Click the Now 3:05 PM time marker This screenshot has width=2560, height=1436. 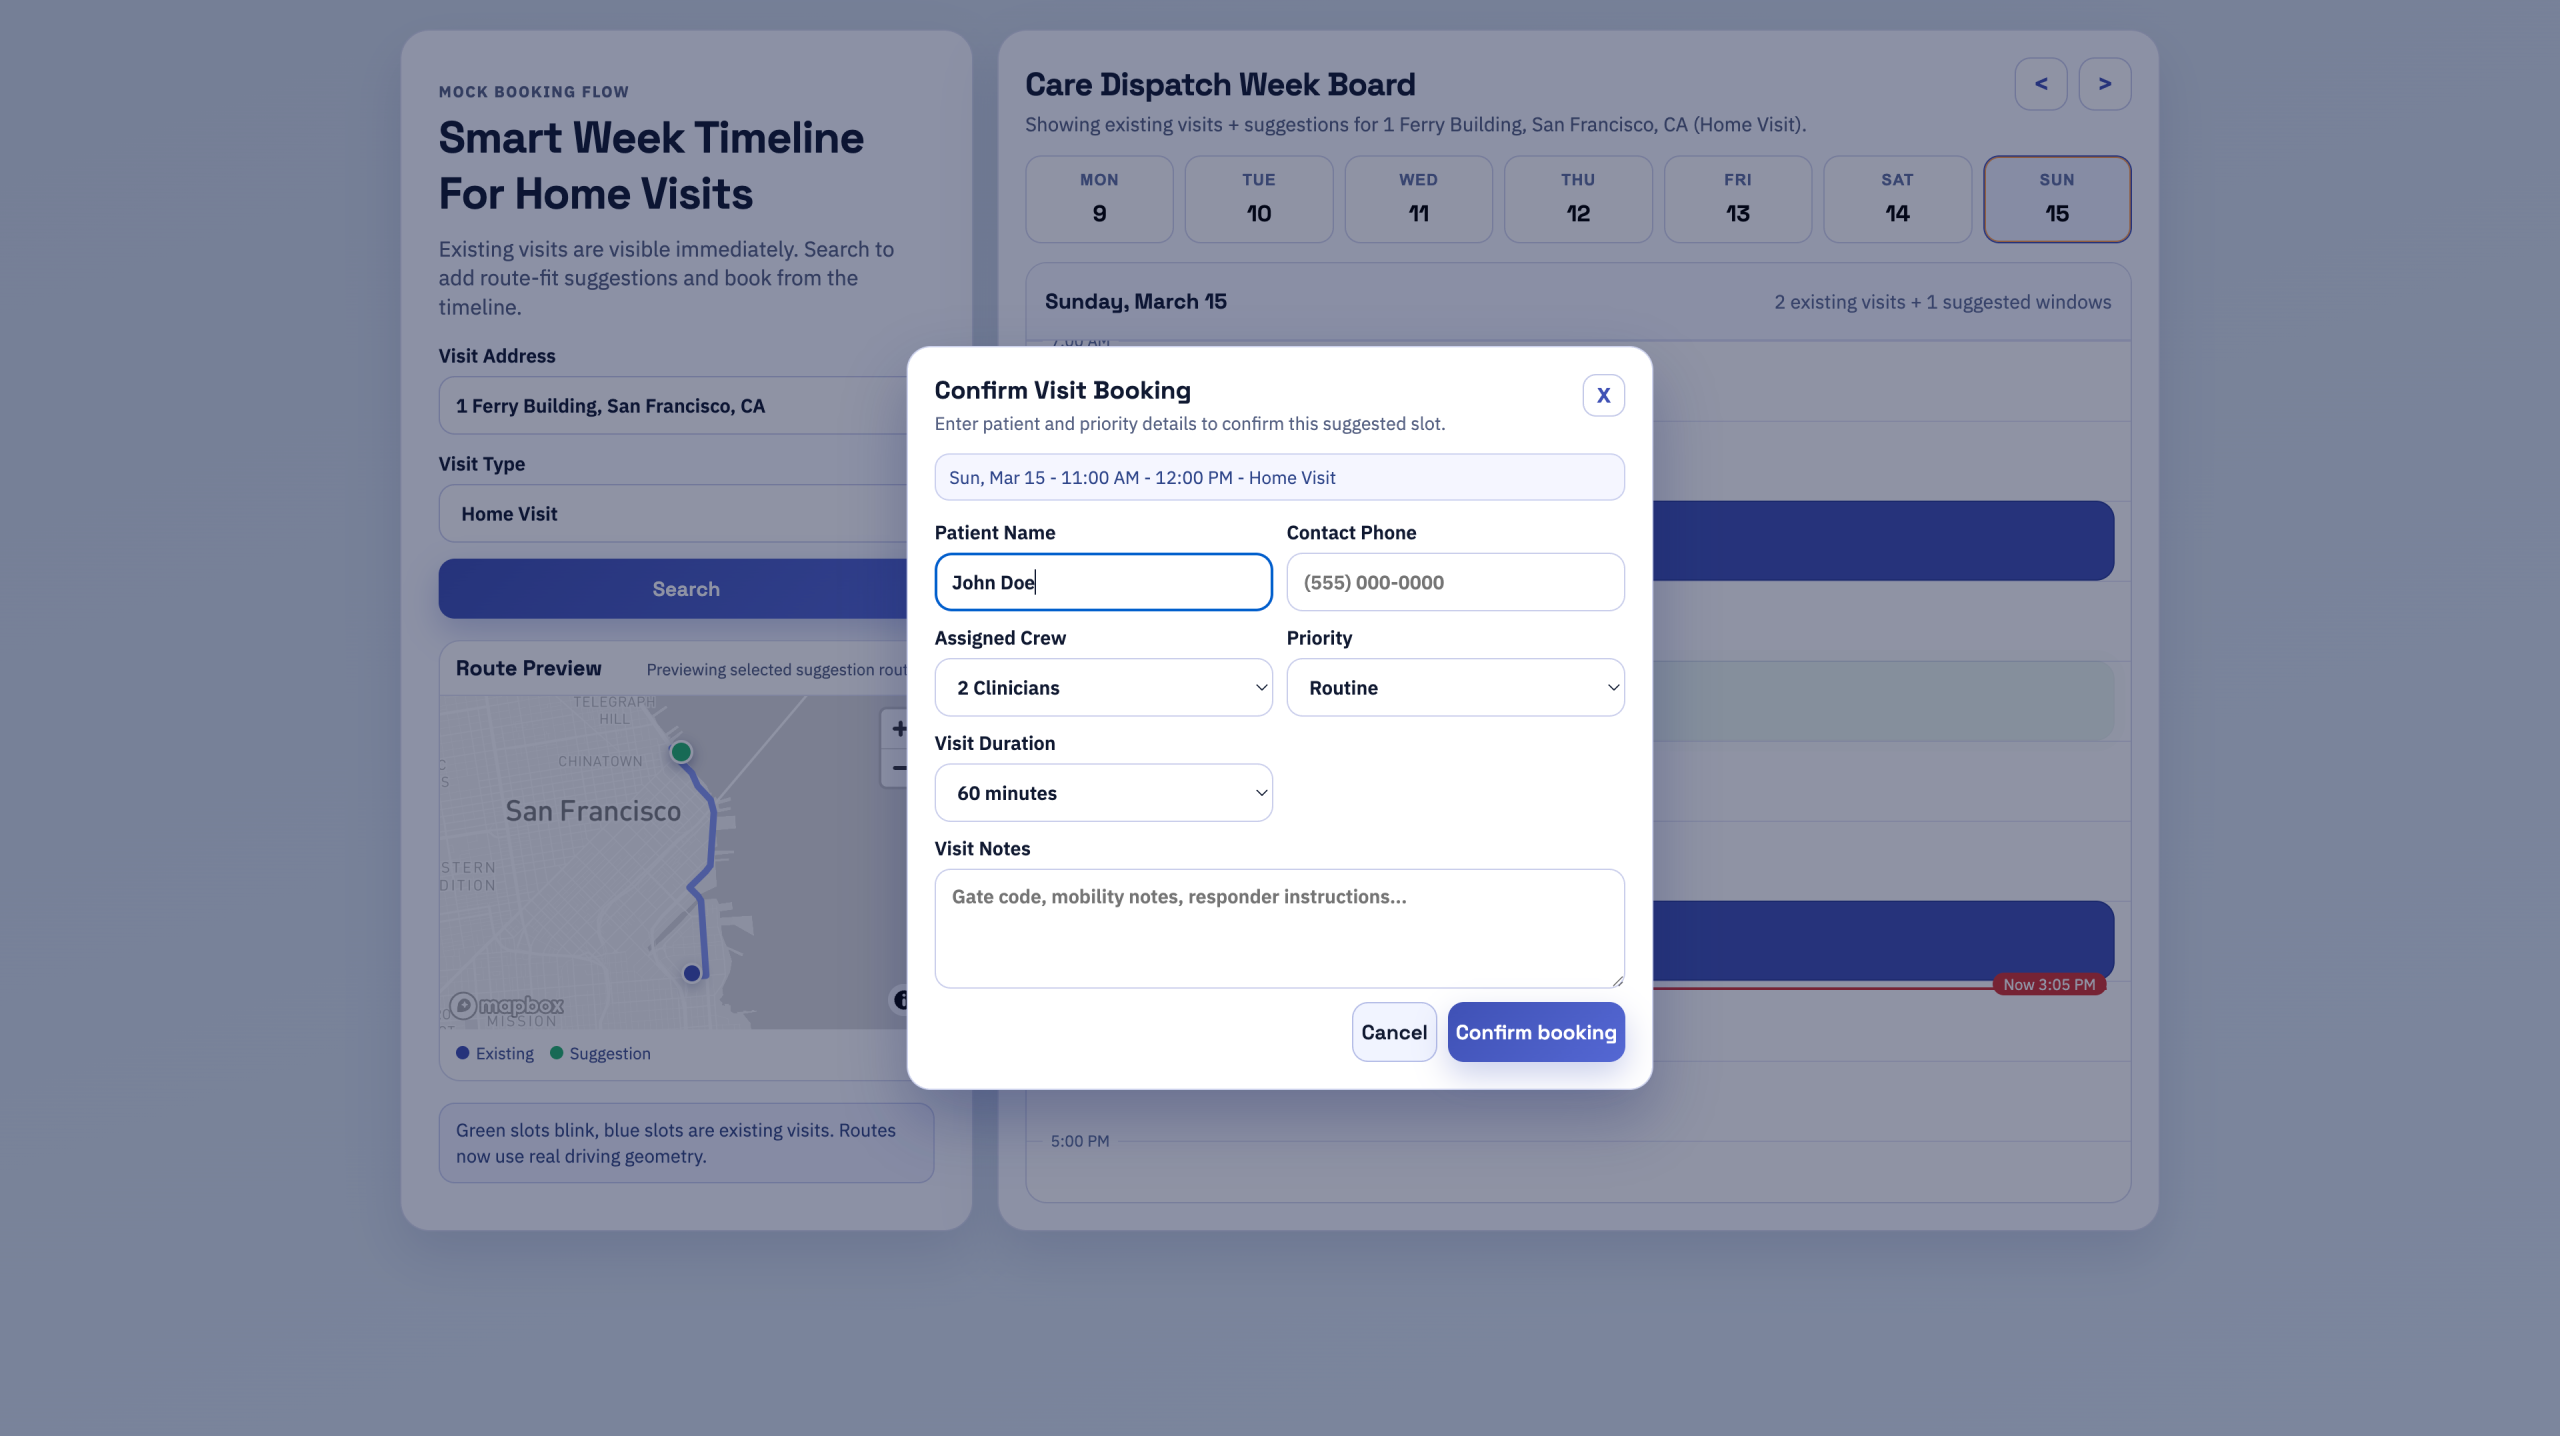(x=2048, y=985)
